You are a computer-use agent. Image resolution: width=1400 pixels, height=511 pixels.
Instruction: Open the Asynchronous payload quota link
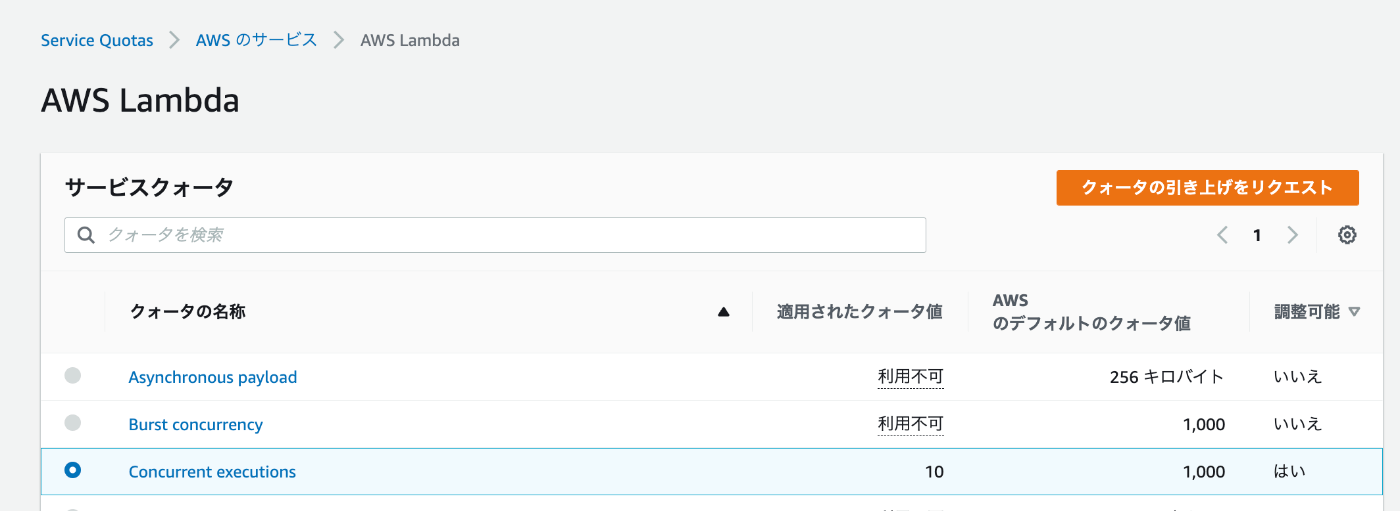point(213,377)
